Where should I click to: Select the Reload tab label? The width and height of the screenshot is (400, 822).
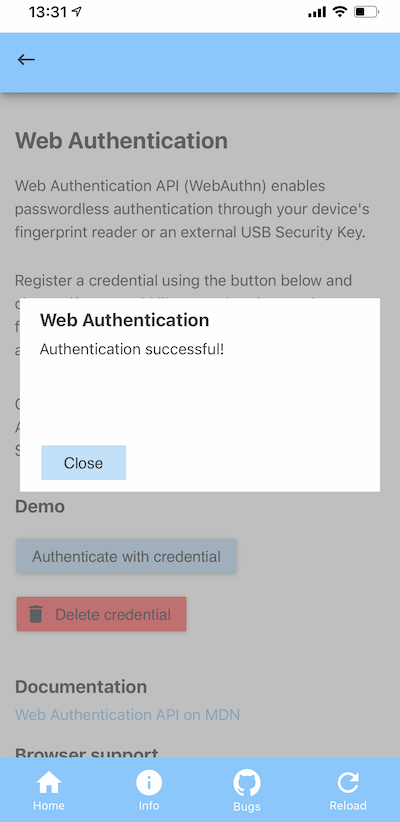coord(348,805)
